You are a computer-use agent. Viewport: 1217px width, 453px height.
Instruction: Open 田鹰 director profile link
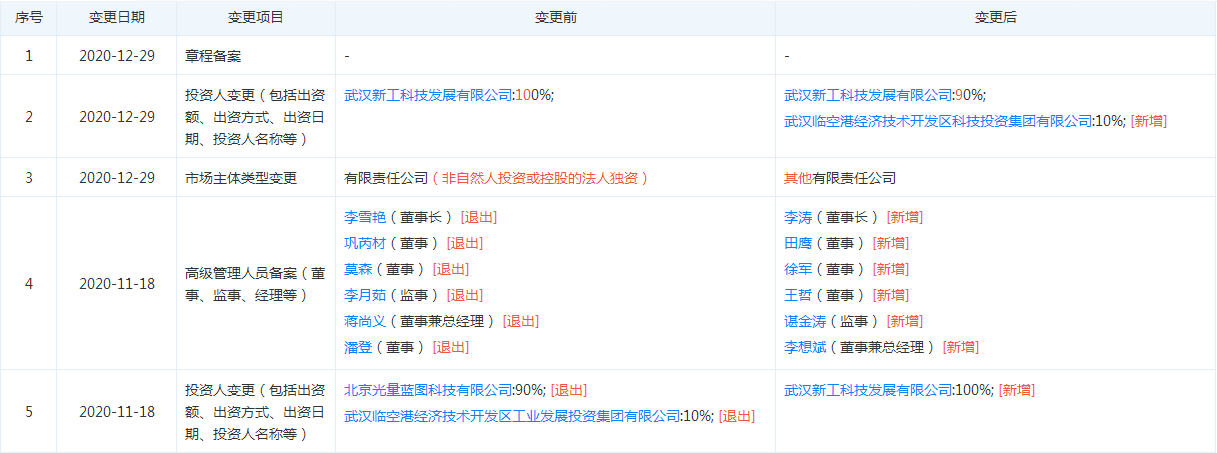point(798,243)
